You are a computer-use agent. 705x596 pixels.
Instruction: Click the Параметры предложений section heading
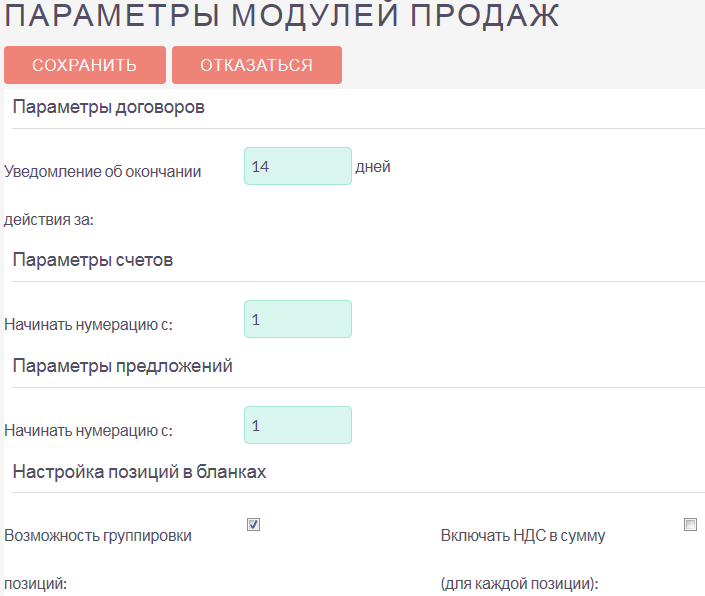(x=122, y=366)
